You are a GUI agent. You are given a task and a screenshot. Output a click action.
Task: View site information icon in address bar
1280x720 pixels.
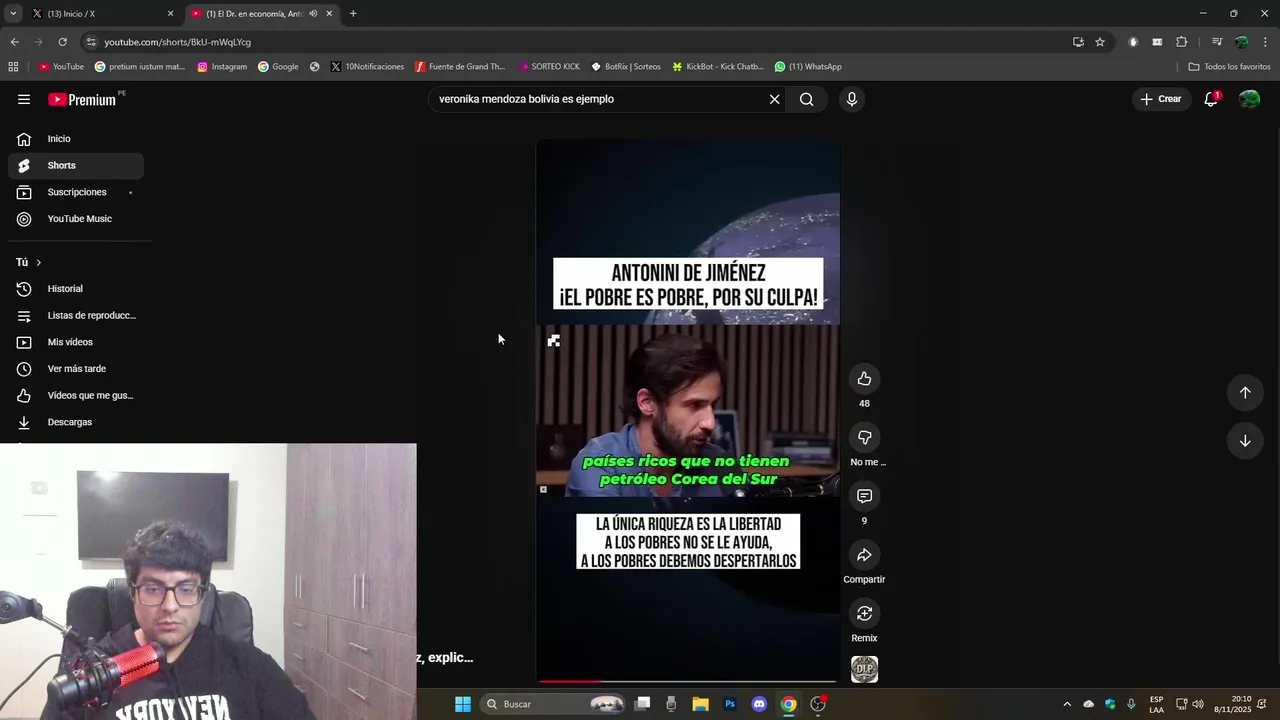click(x=91, y=42)
